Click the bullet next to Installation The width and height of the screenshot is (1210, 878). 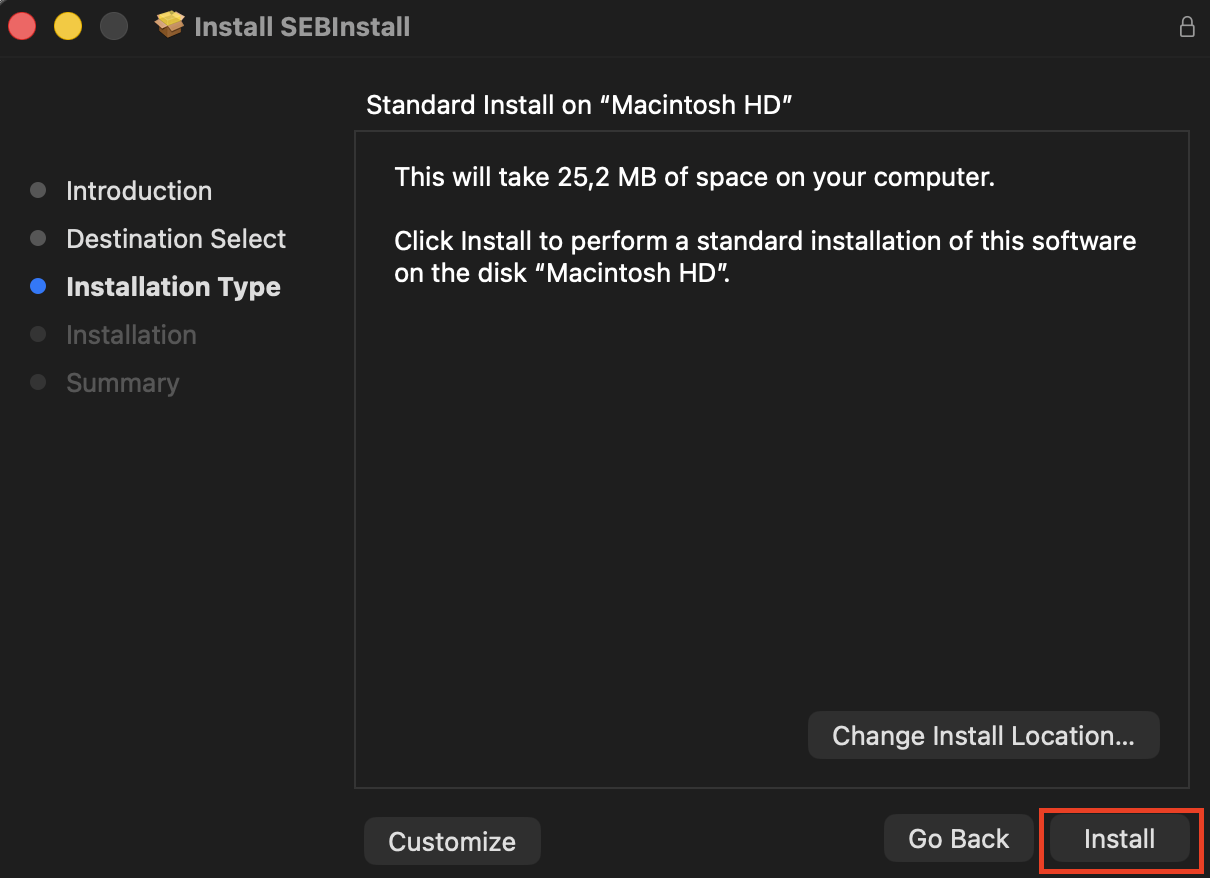tap(38, 334)
